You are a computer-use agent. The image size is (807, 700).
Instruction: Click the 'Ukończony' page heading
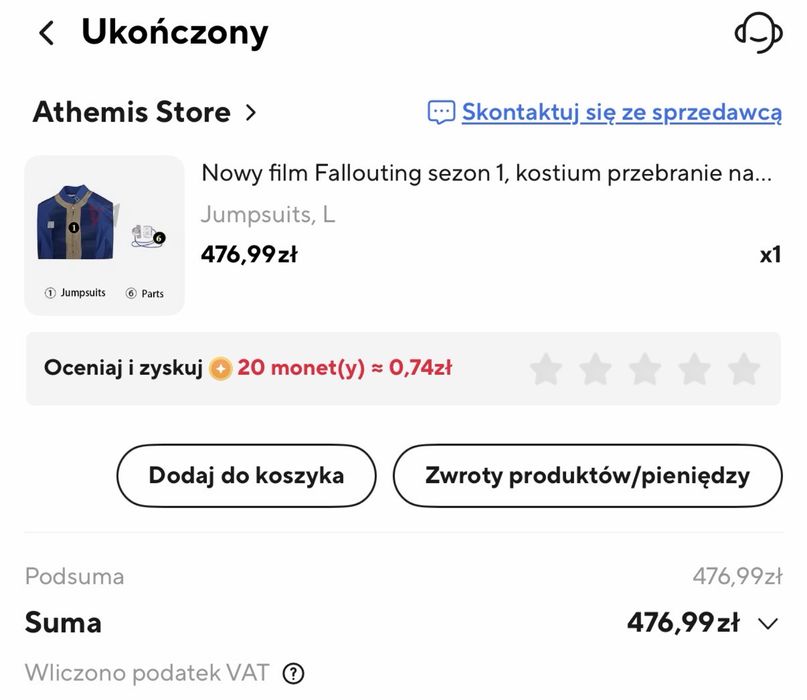point(174,33)
